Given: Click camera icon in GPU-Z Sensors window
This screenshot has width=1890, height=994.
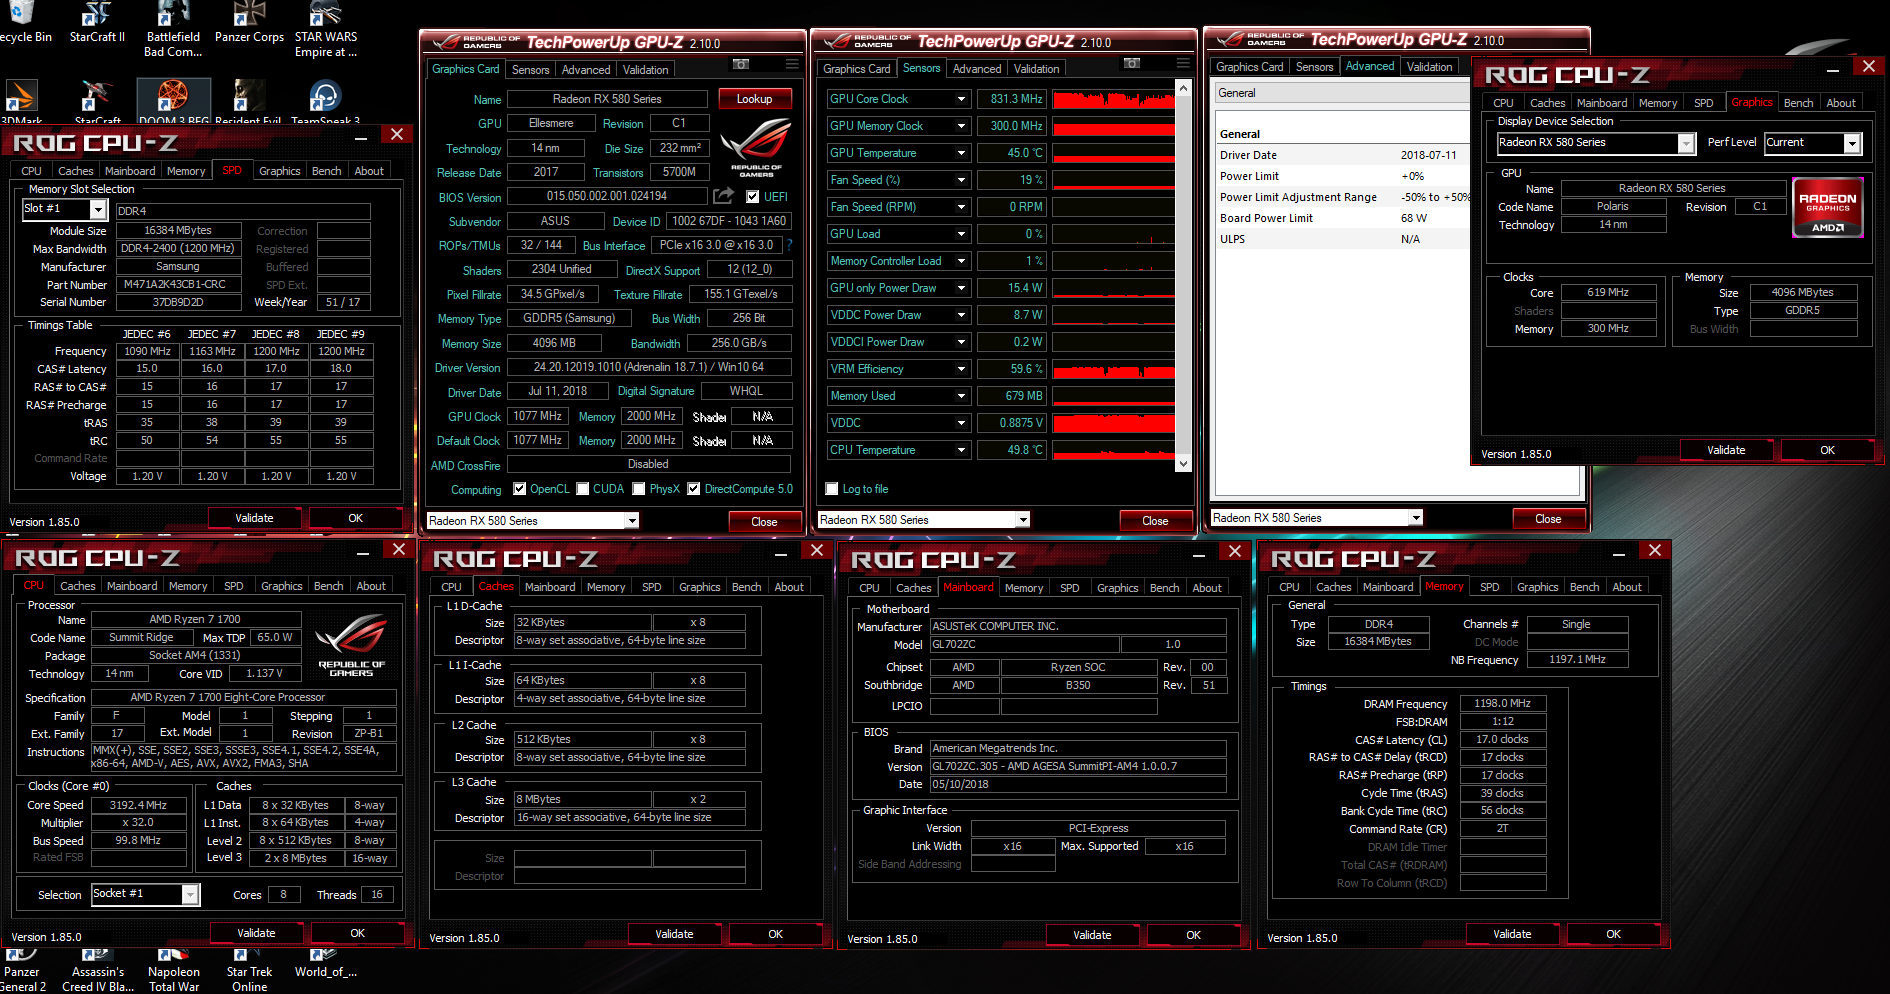Looking at the screenshot, I should point(1132,63).
